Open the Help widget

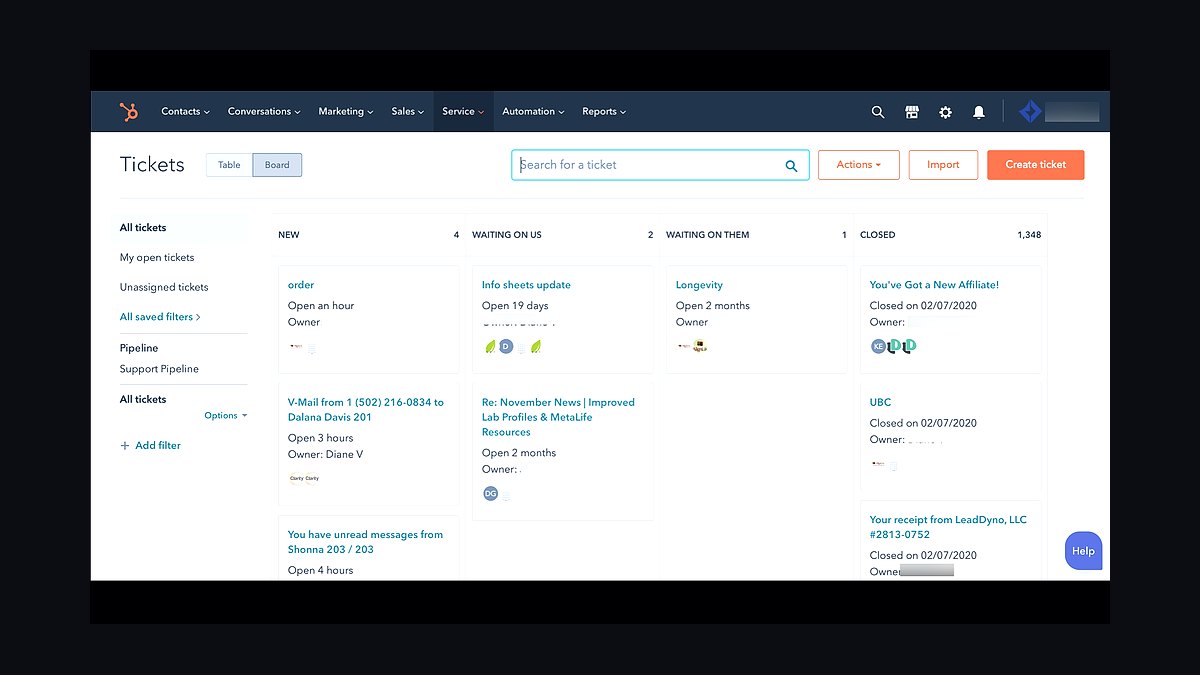pos(1083,551)
